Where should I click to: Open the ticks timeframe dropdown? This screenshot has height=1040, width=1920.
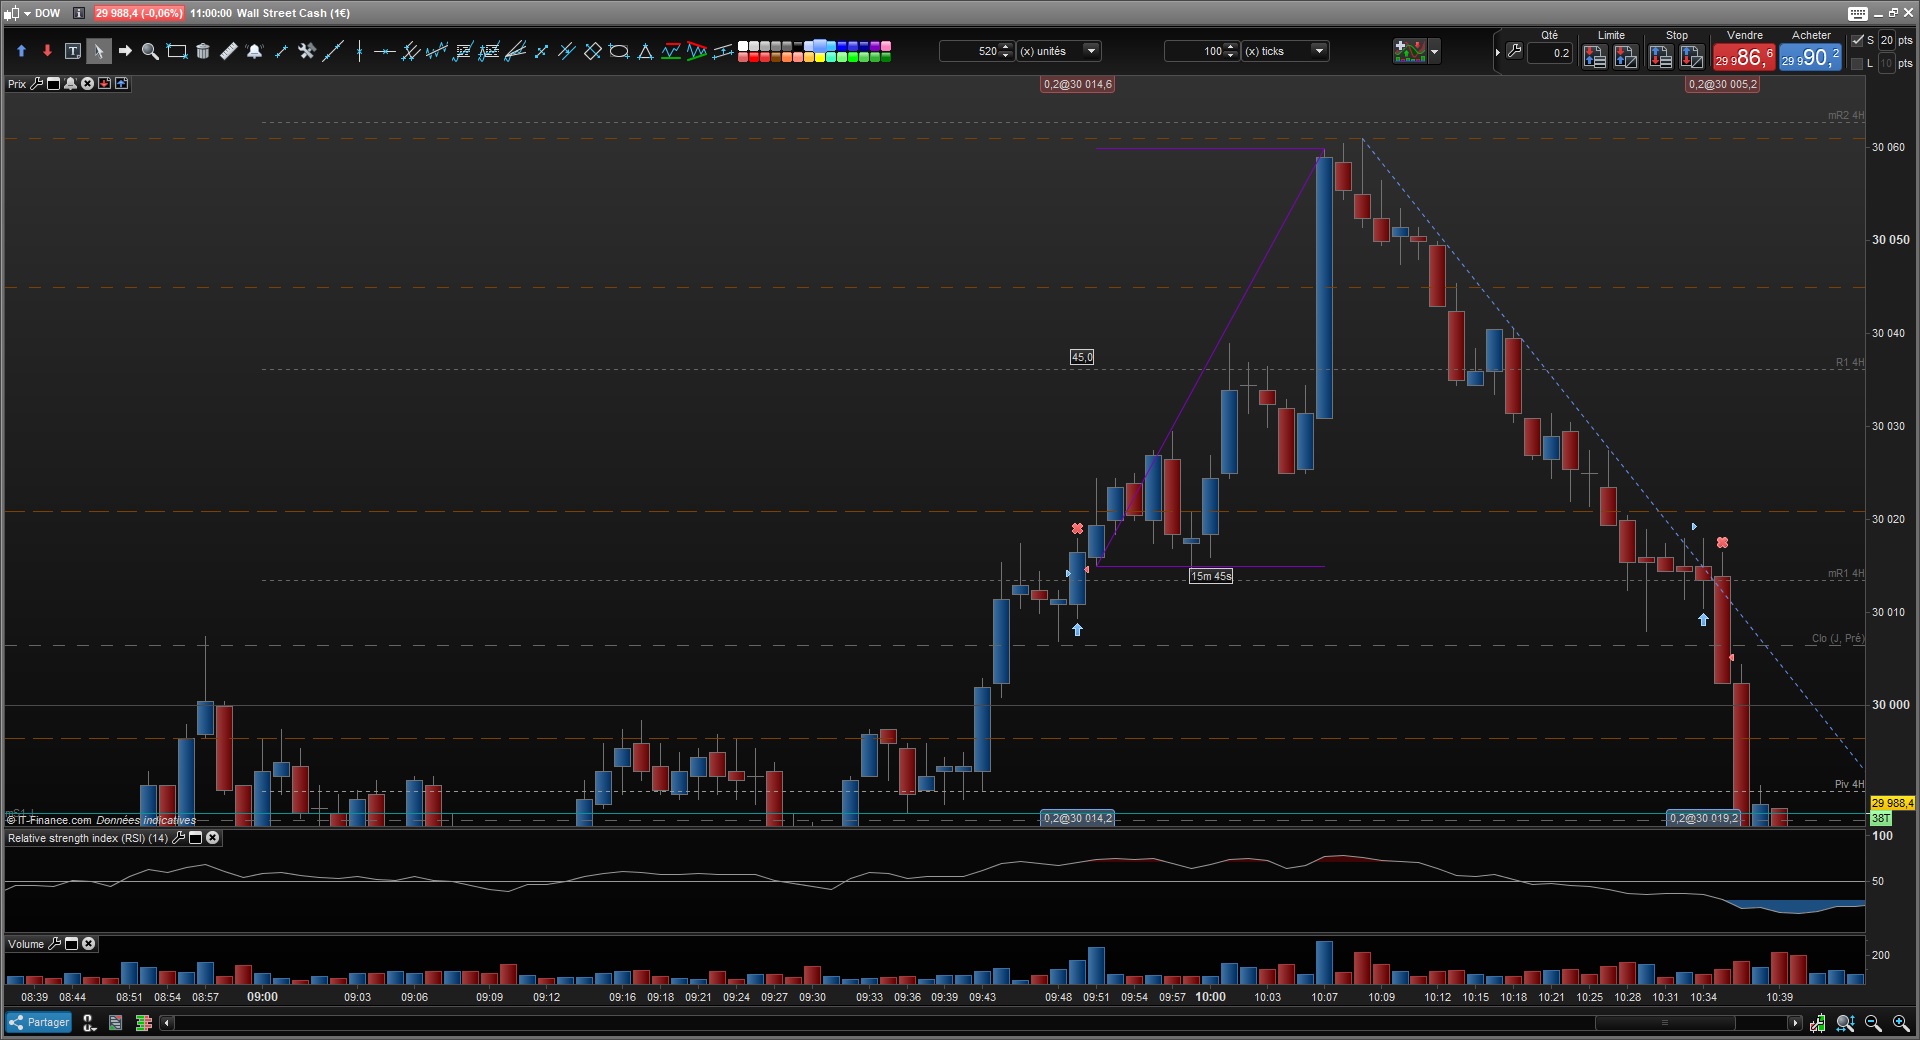pos(1319,51)
